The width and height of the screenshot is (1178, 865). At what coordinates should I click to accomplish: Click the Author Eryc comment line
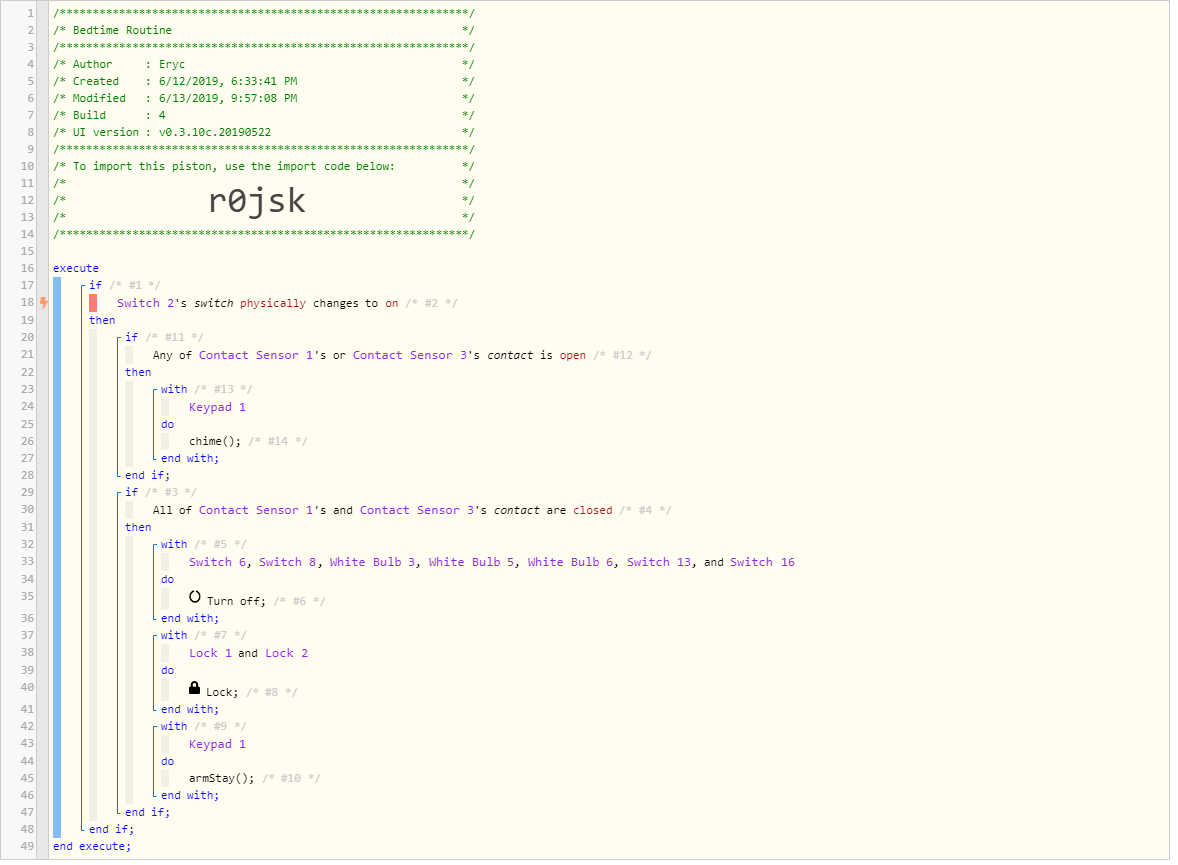(263, 65)
